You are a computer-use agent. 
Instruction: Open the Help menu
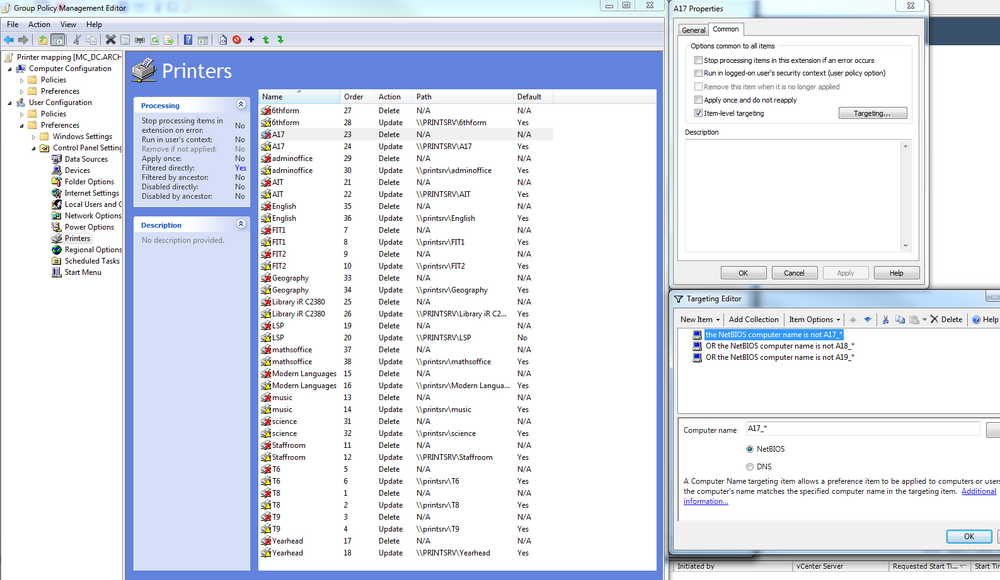click(x=94, y=24)
